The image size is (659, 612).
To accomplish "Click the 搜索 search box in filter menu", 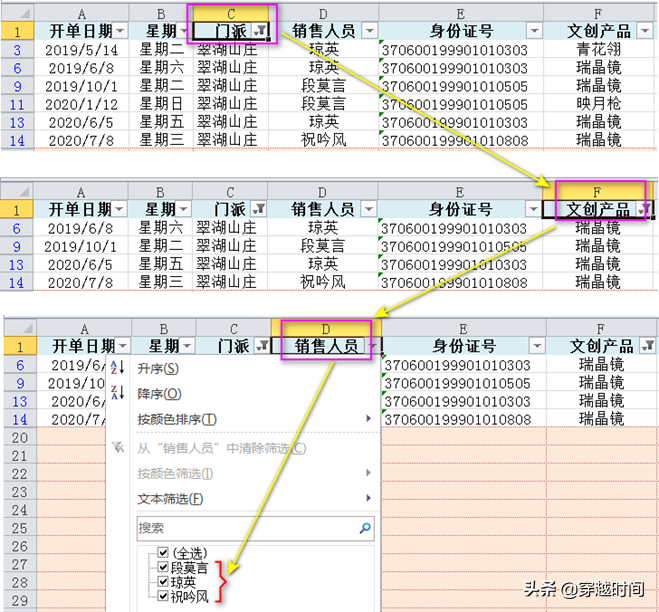I will [255, 528].
